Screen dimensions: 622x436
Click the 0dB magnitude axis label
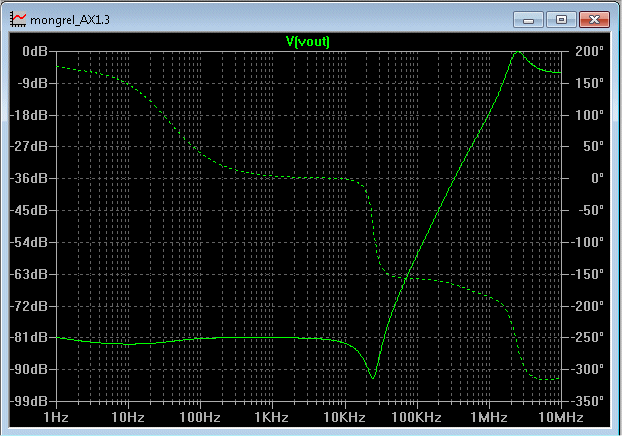pyautogui.click(x=35, y=51)
